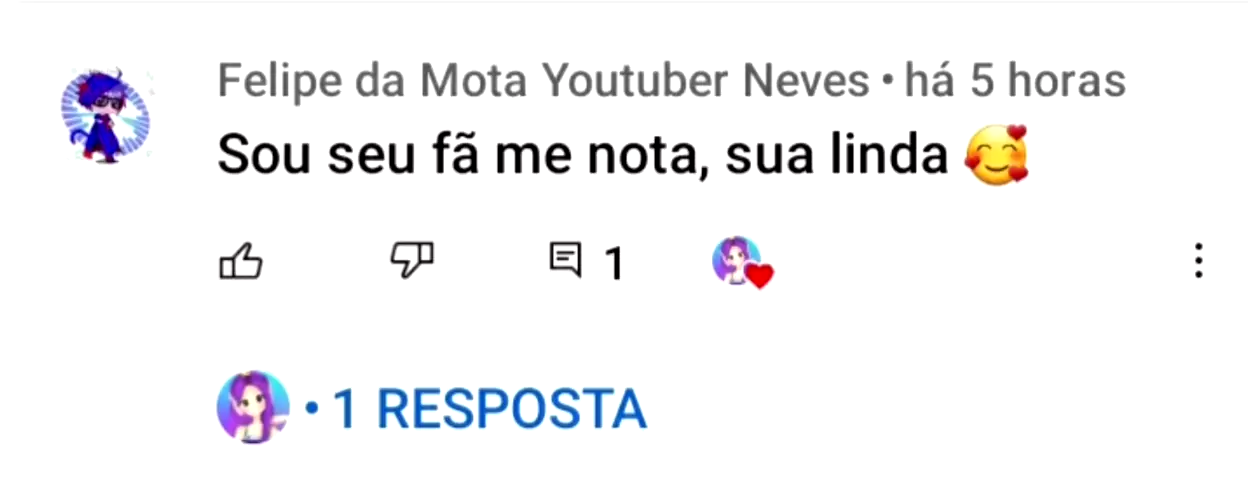Image resolution: width=1248 pixels, height=480 pixels.
Task: Tap the blue dot before 1 RESPOSTA
Action: [312, 409]
